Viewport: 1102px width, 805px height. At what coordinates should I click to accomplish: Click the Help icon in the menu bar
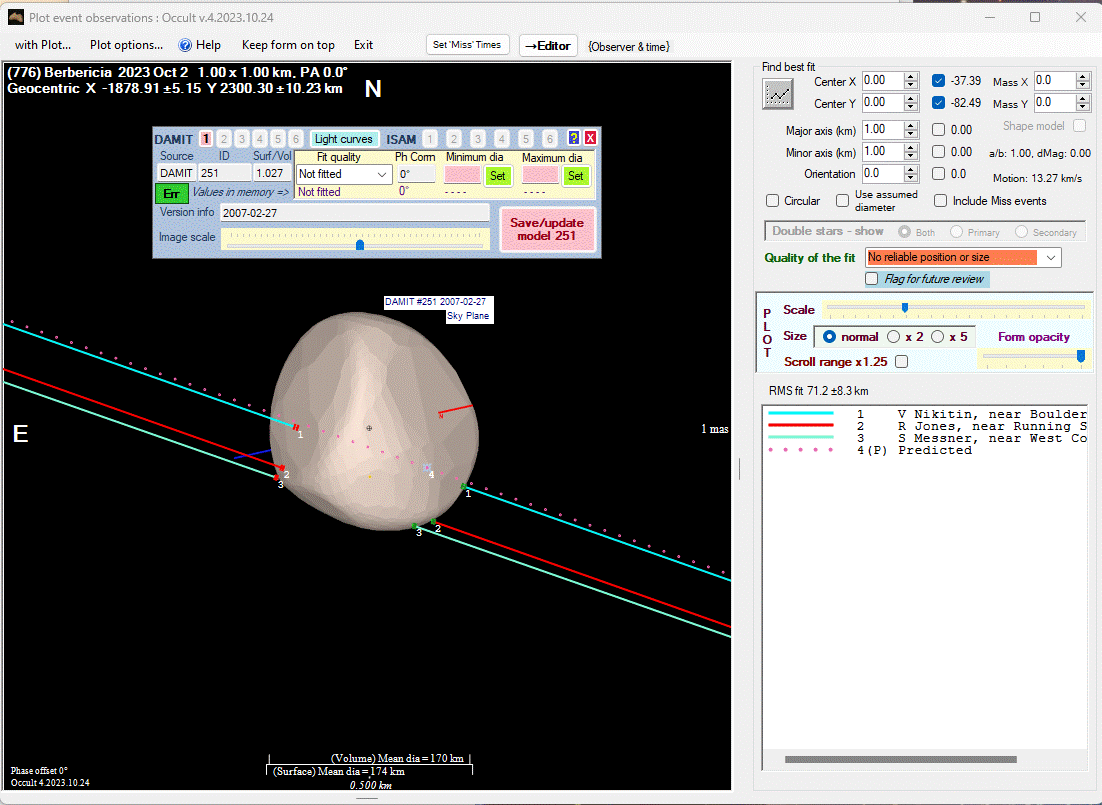[x=185, y=45]
